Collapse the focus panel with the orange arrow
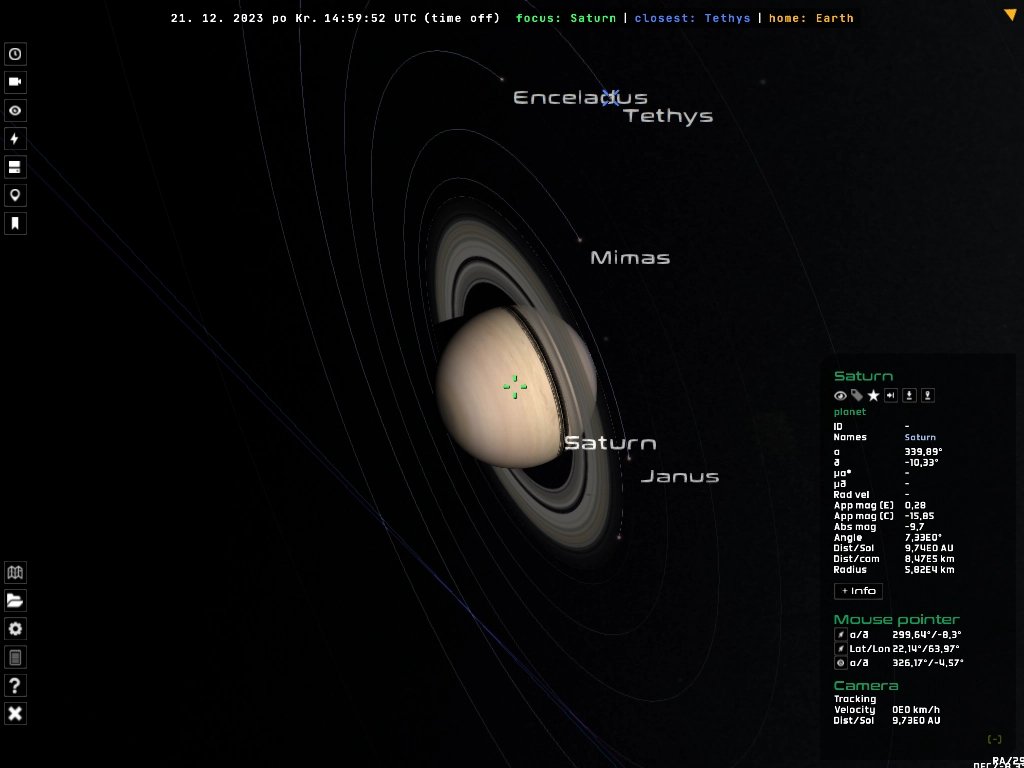Screen dimensions: 1024x768 pos(1010,15)
